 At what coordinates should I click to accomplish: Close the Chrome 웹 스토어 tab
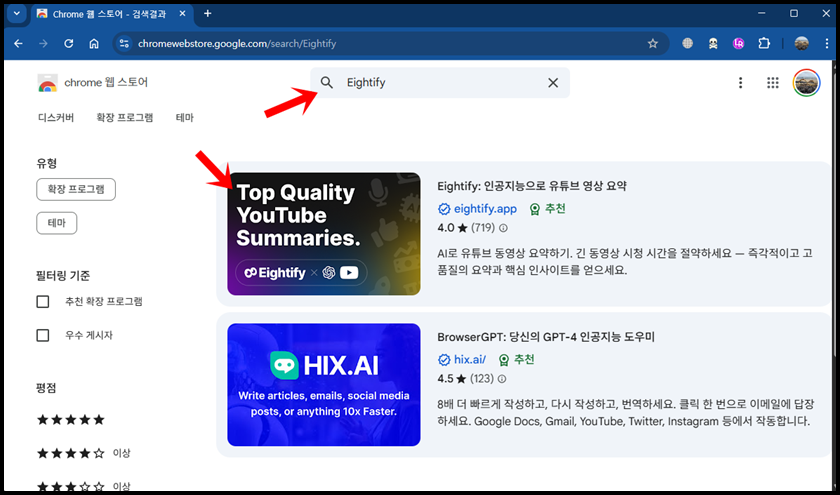pyautogui.click(x=182, y=14)
